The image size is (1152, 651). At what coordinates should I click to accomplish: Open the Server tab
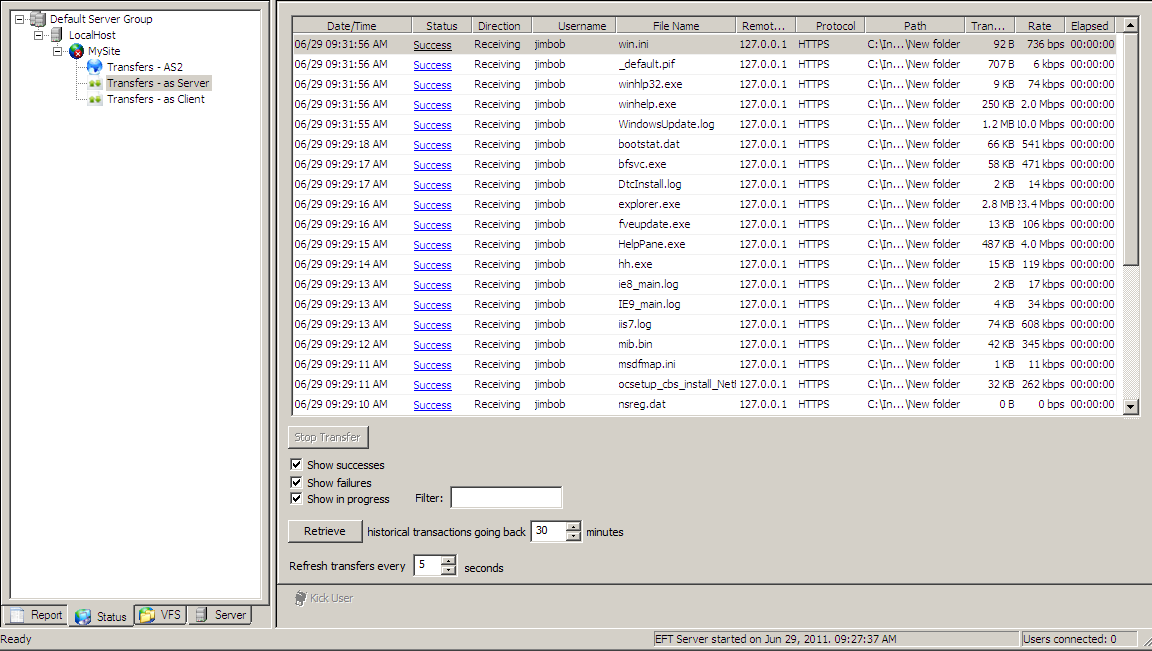[x=220, y=615]
